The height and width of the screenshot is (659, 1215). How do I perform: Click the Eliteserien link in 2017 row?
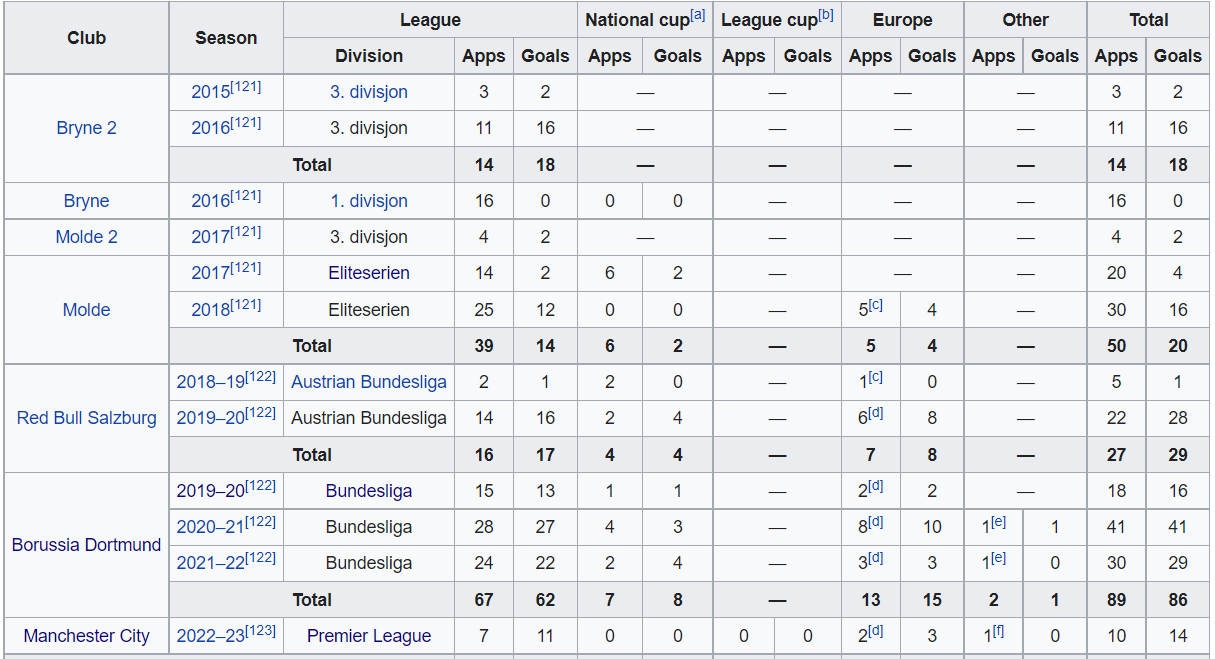(369, 273)
